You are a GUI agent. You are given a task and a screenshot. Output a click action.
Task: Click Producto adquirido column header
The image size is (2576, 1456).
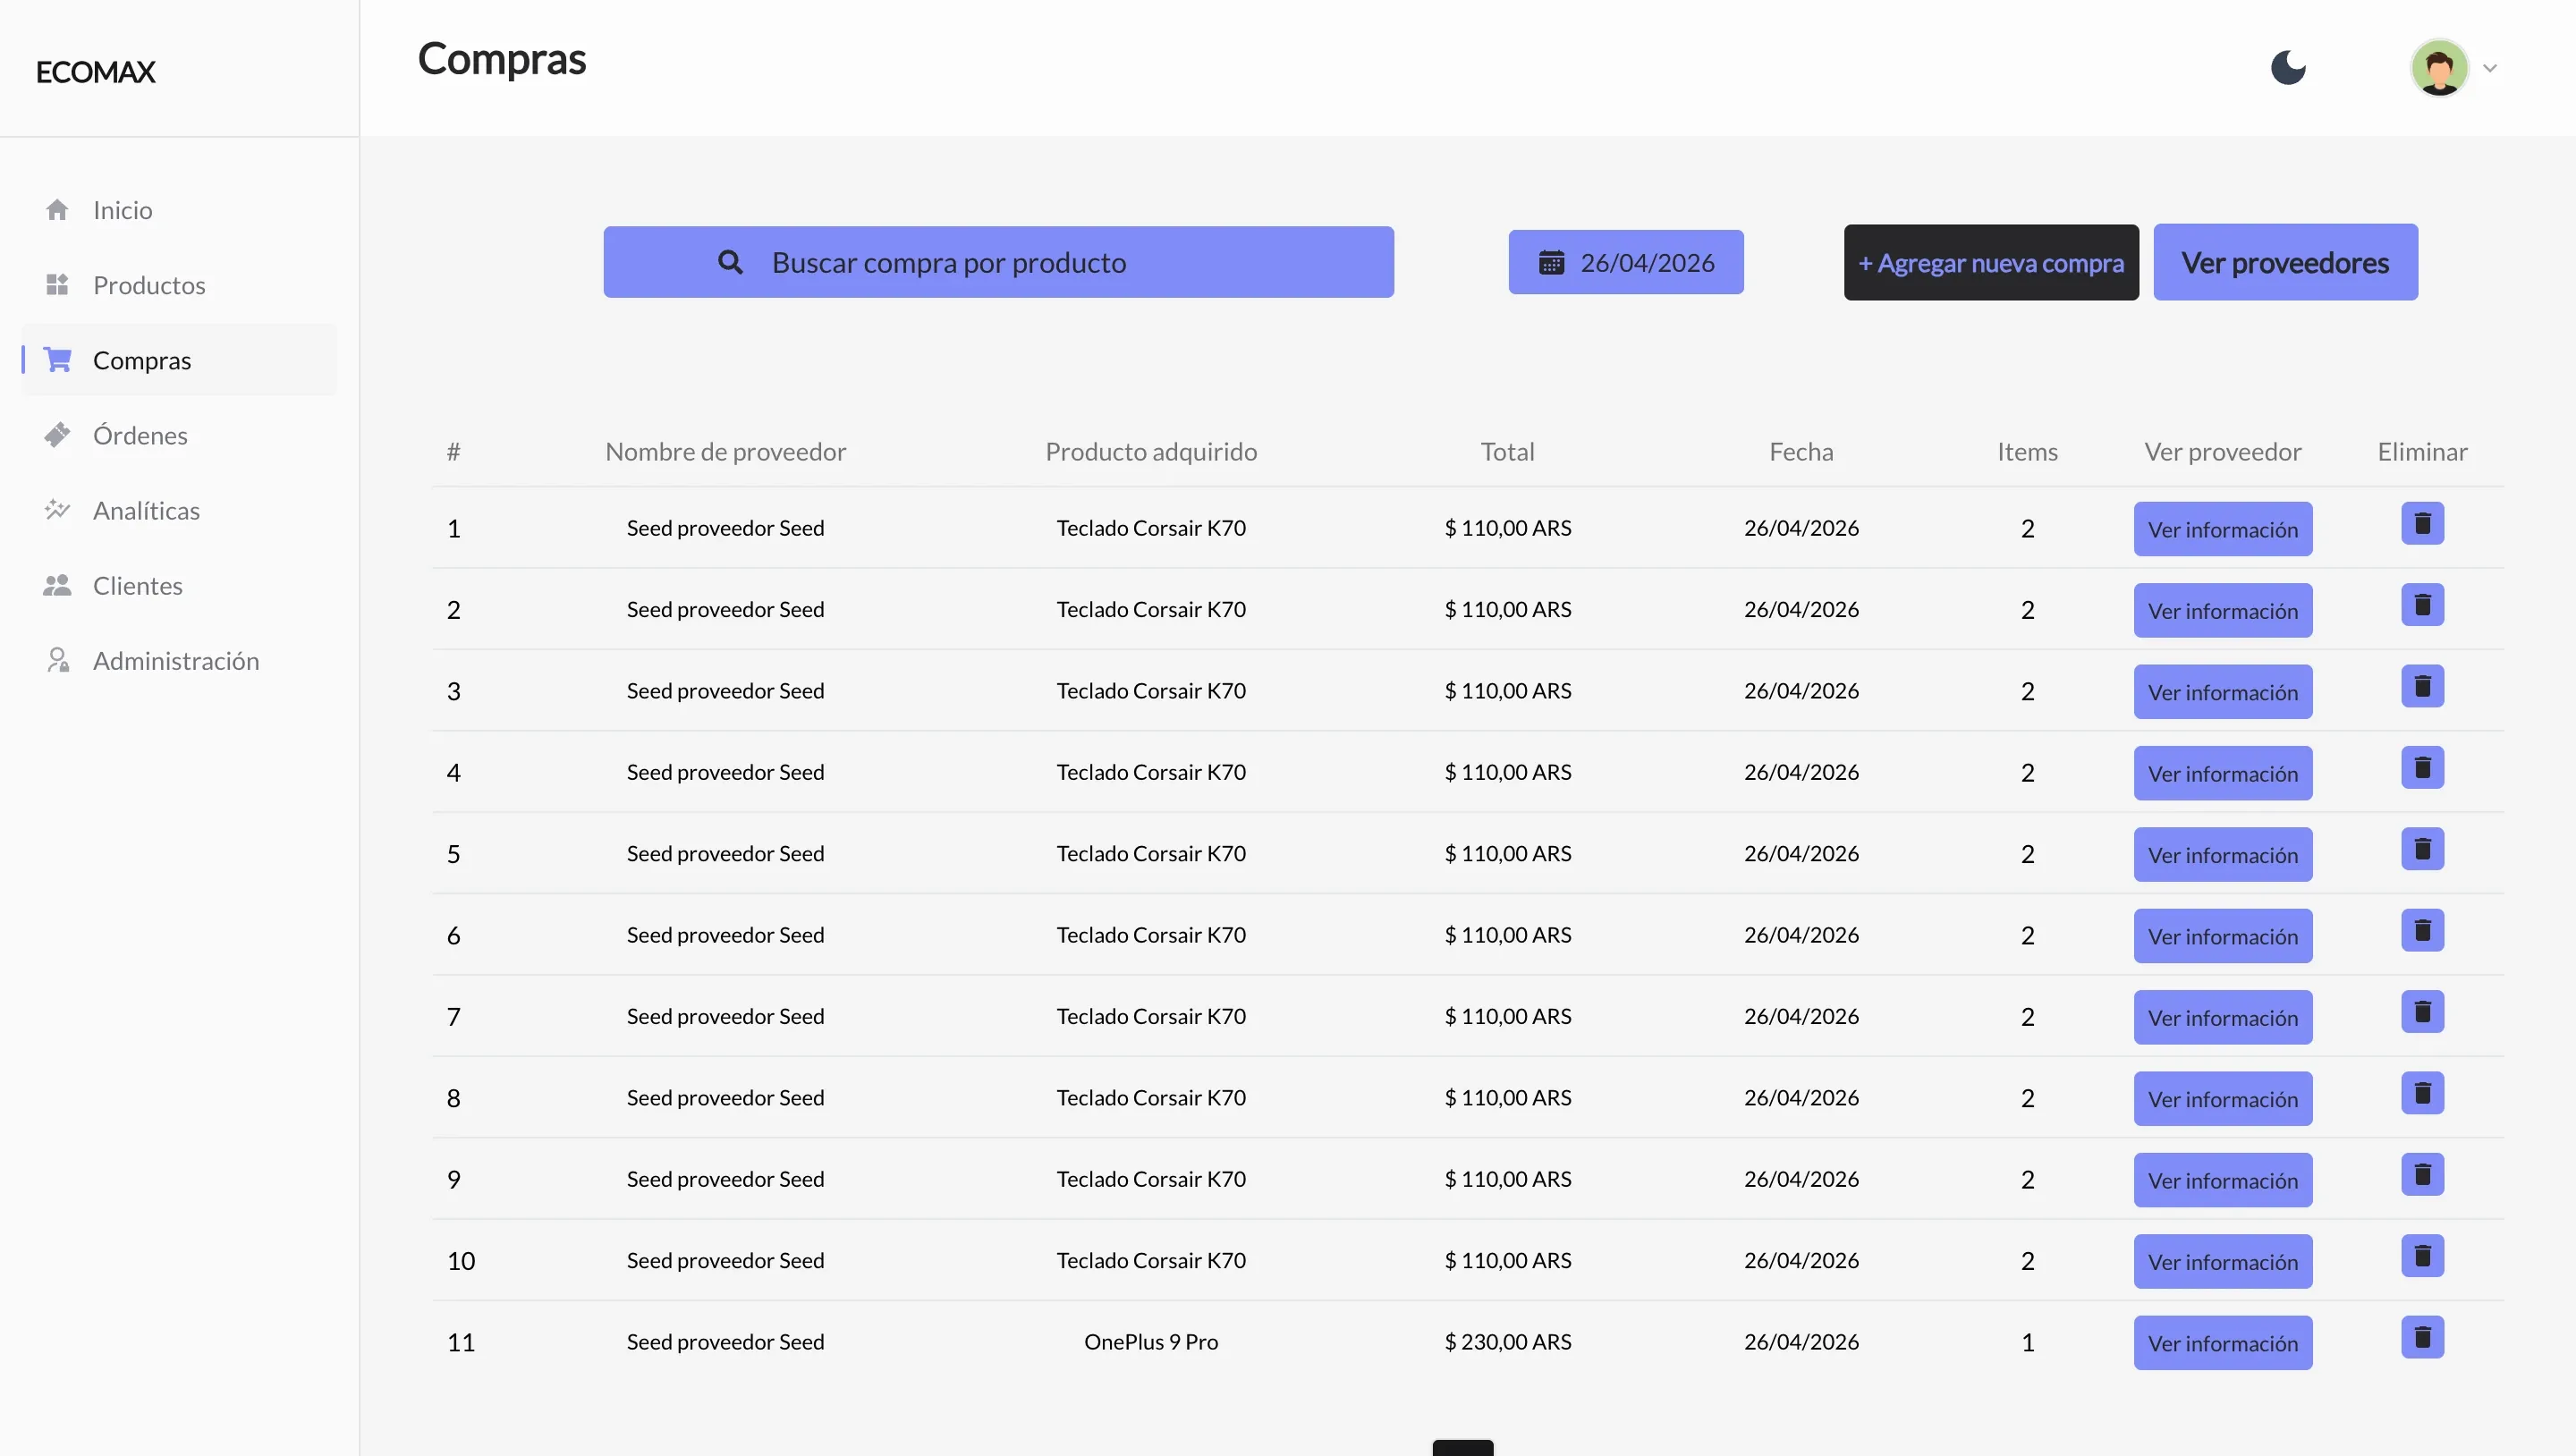pyautogui.click(x=1151, y=452)
